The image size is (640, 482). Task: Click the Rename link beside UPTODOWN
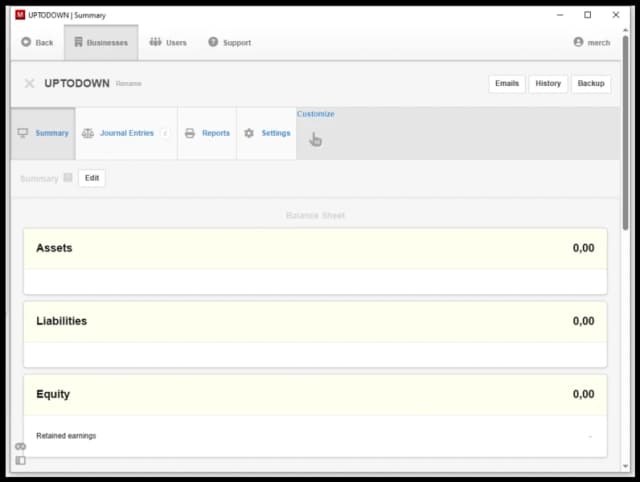point(129,84)
